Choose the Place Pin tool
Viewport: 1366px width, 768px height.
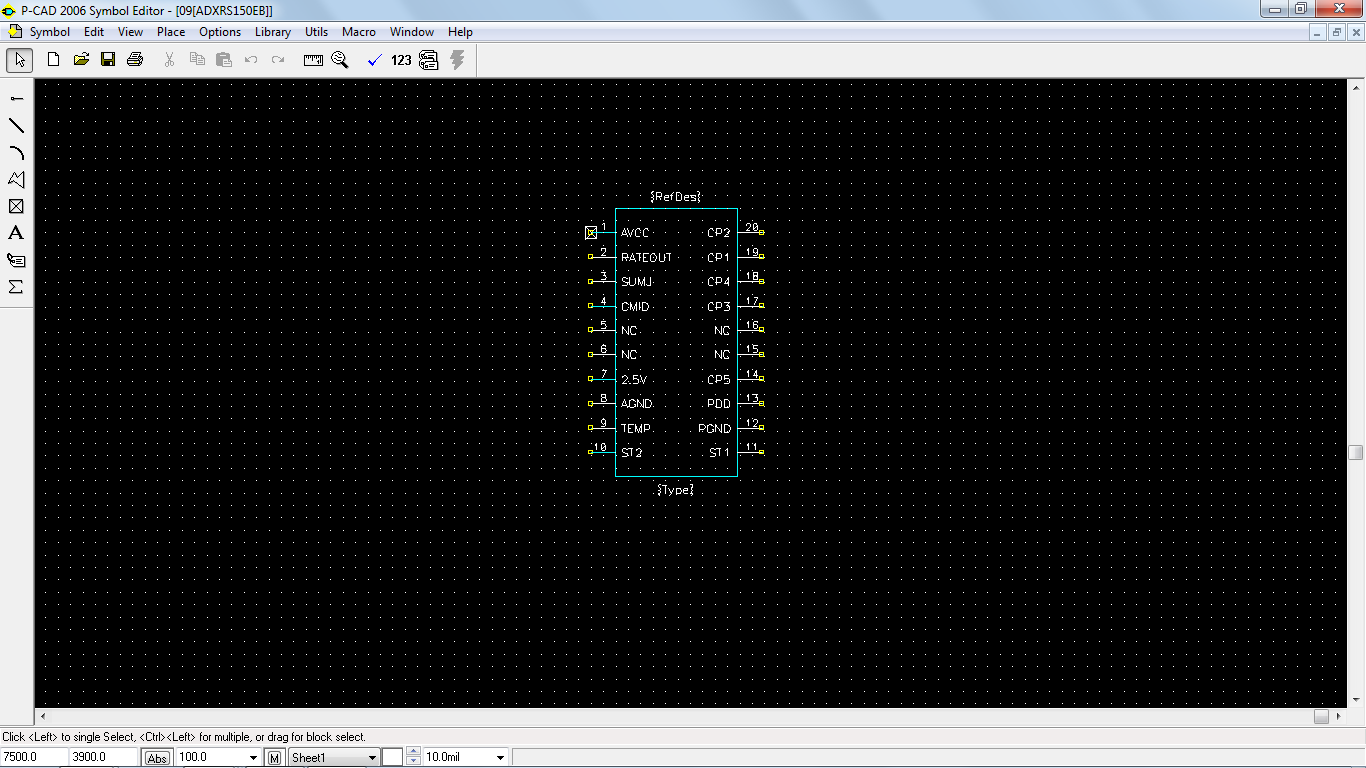16,98
